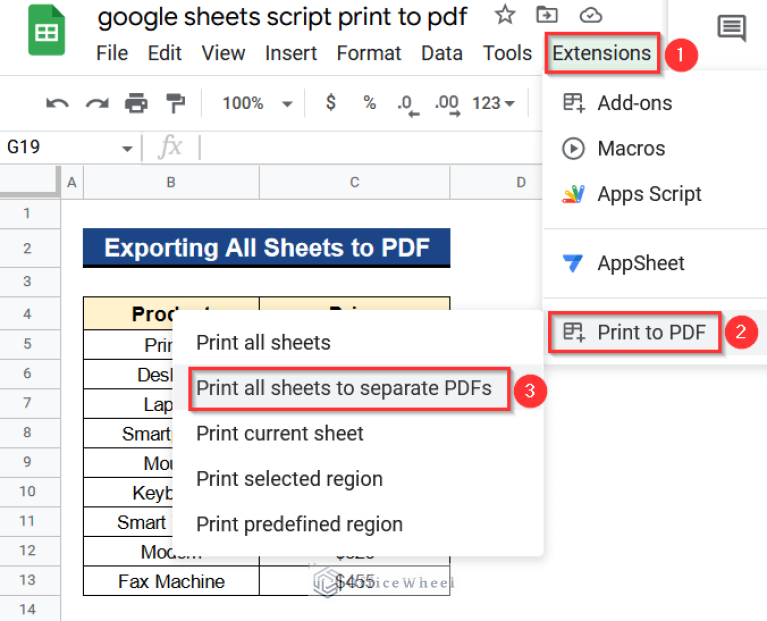Click the Exporting All Sheets to PDF cell

pos(267,247)
